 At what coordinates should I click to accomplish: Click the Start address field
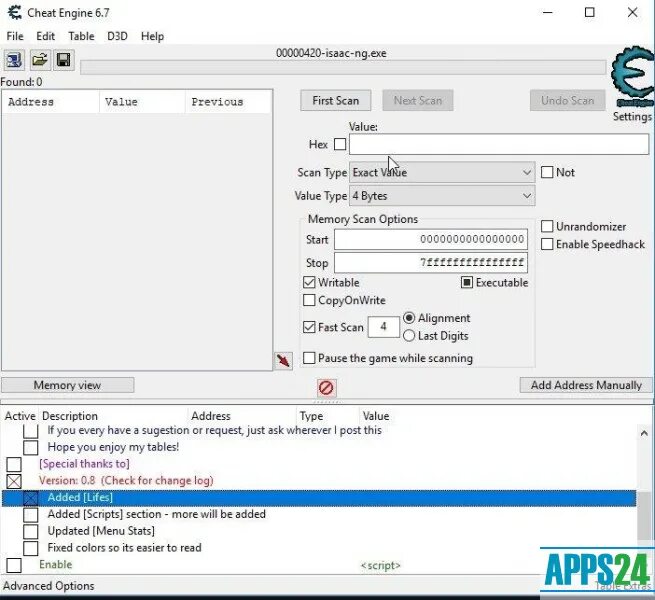(431, 239)
